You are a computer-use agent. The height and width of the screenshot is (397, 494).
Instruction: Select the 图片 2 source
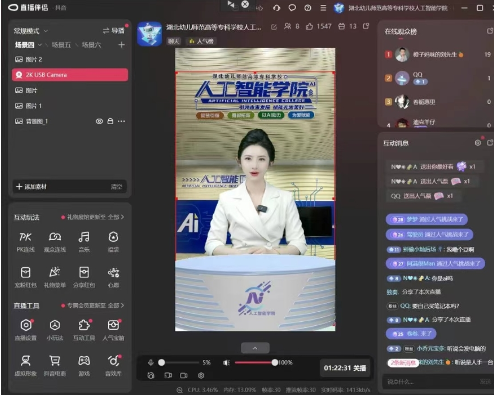[x=70, y=59]
